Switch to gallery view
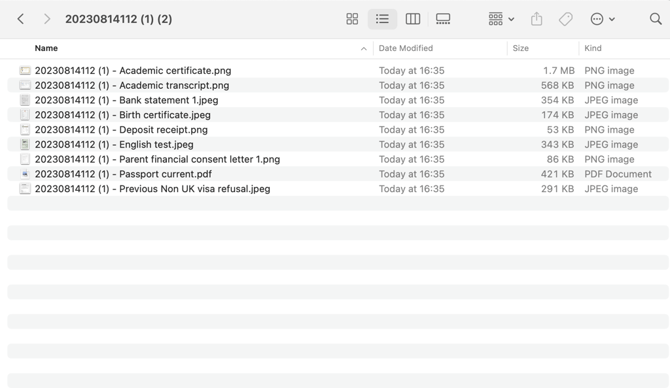The height and width of the screenshot is (388, 670). tap(443, 19)
